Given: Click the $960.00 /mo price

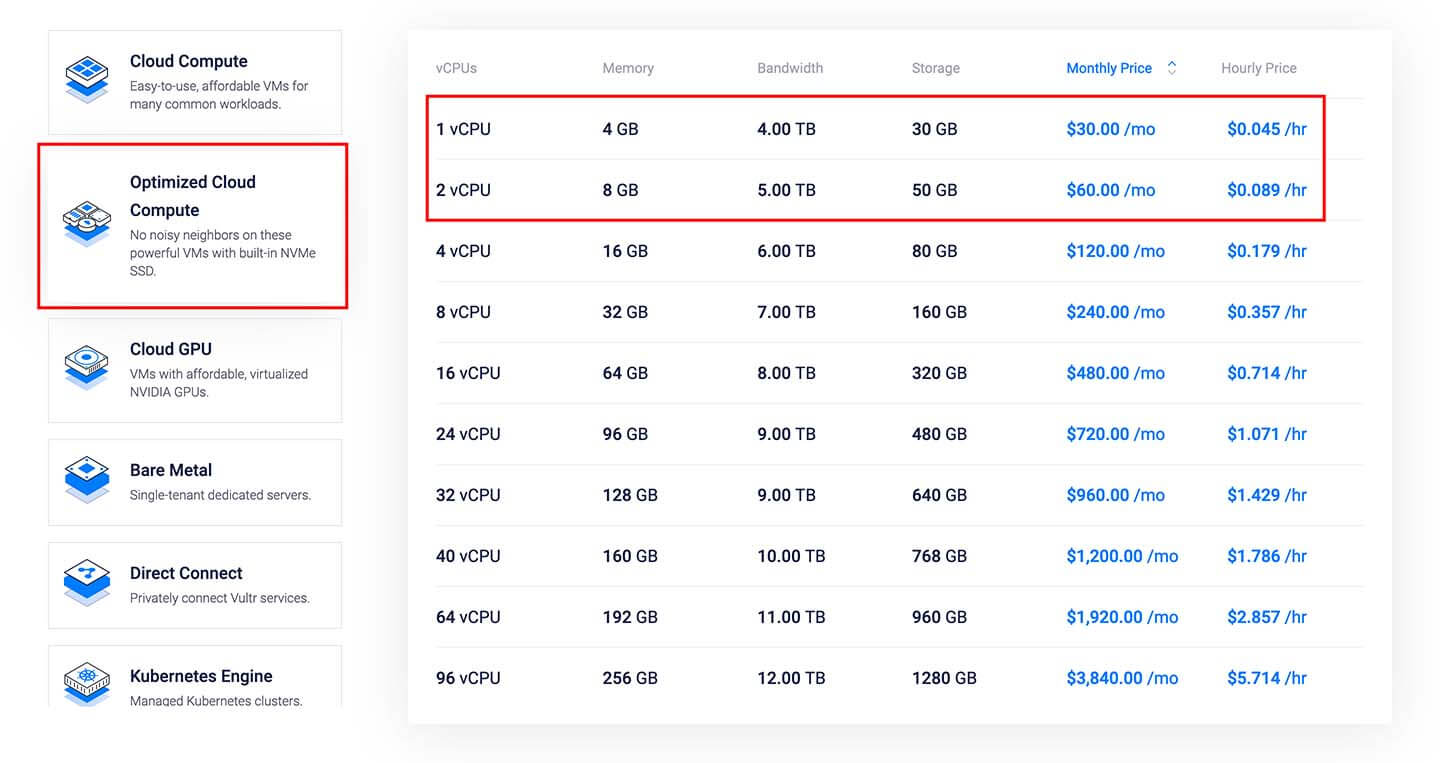Looking at the screenshot, I should pos(1115,495).
